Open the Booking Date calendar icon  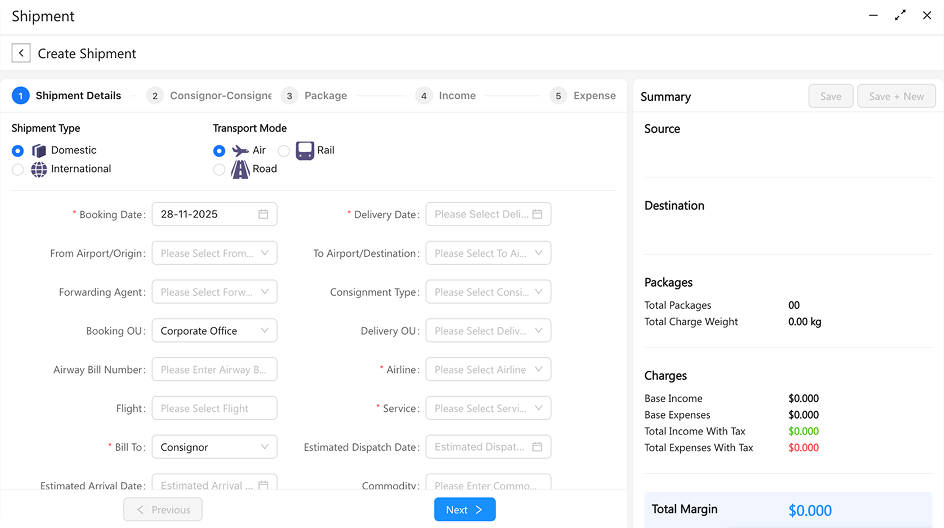click(x=263, y=214)
